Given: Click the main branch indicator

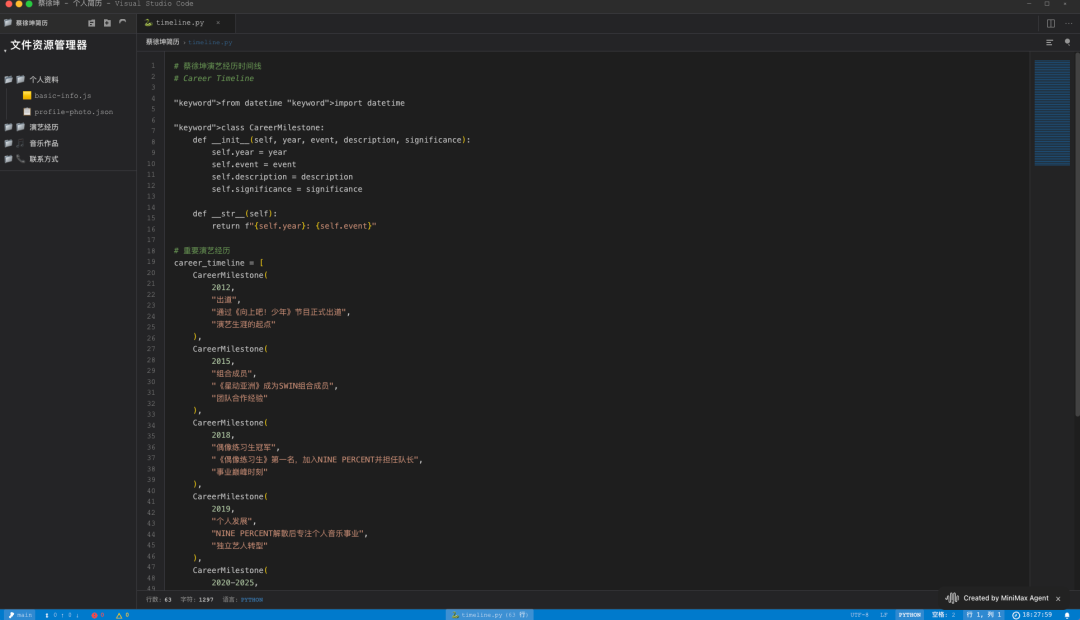Looking at the screenshot, I should (x=20, y=615).
